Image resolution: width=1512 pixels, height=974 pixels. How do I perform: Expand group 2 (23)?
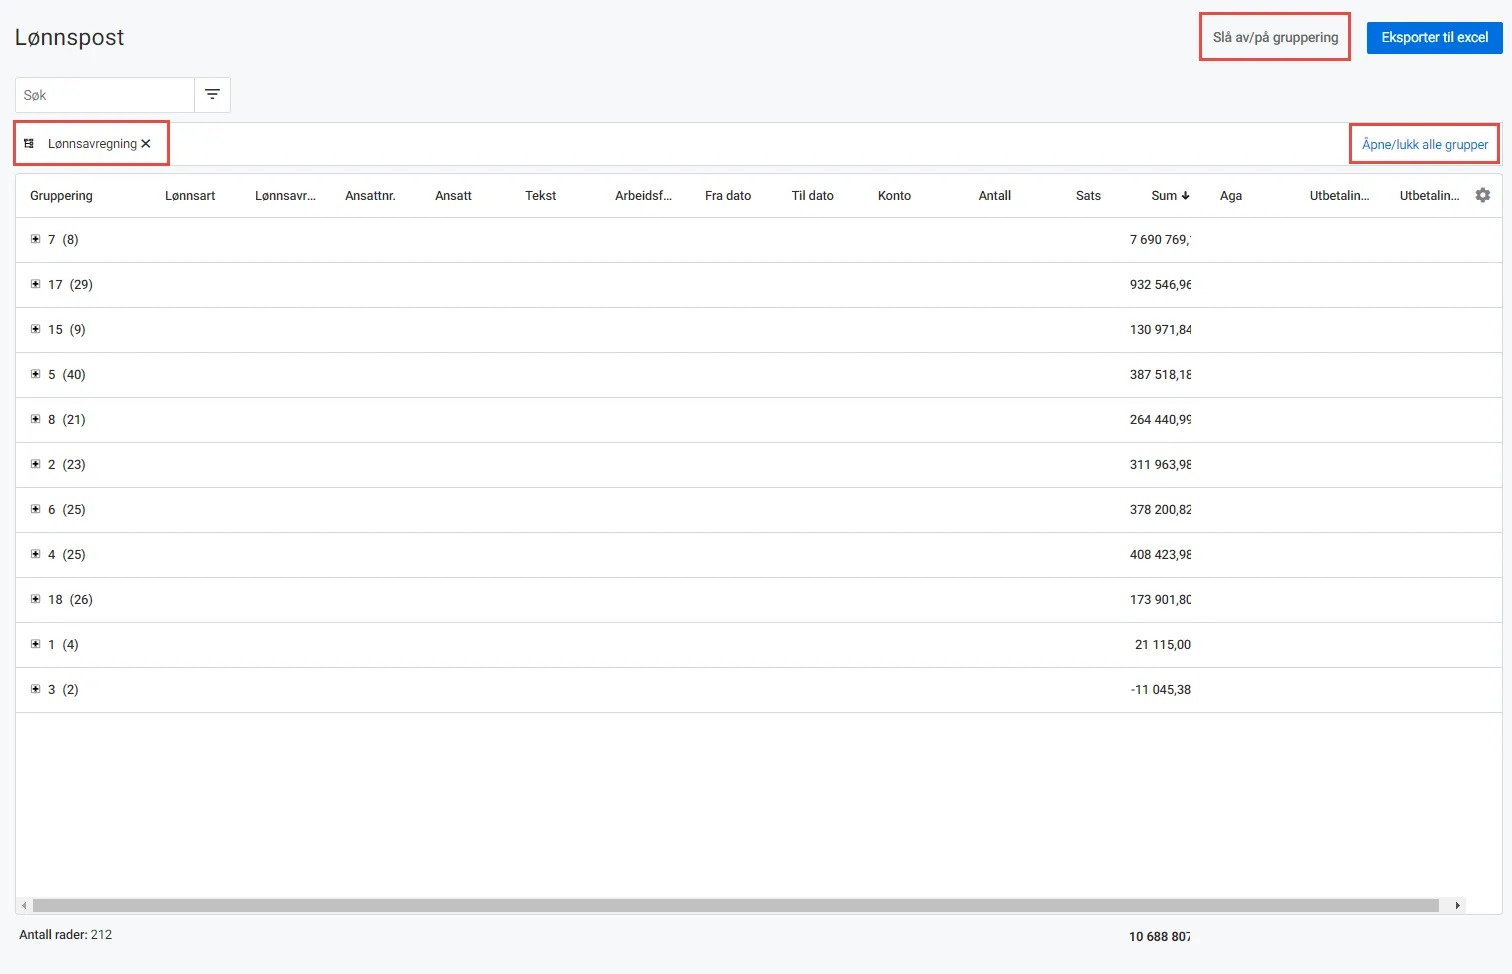coord(35,464)
